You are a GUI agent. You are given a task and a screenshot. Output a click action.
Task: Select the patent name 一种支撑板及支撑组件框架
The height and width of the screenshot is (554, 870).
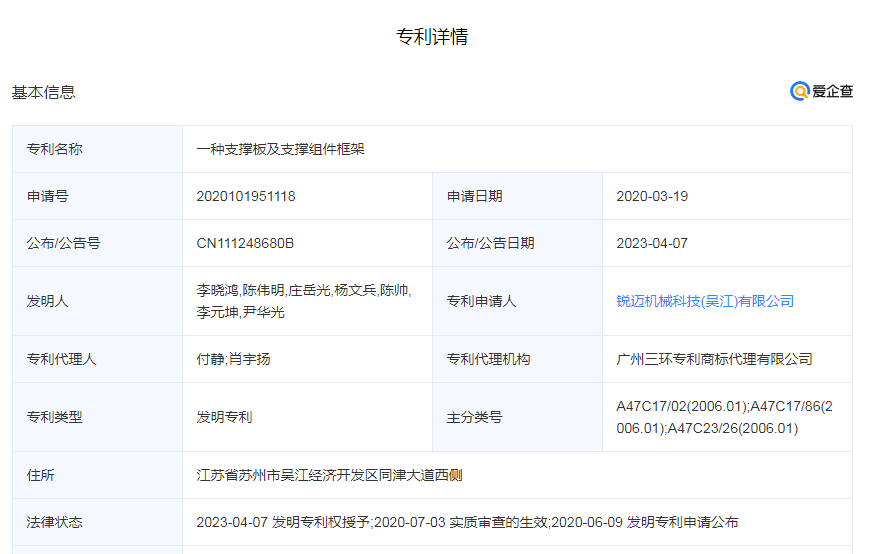(280, 149)
